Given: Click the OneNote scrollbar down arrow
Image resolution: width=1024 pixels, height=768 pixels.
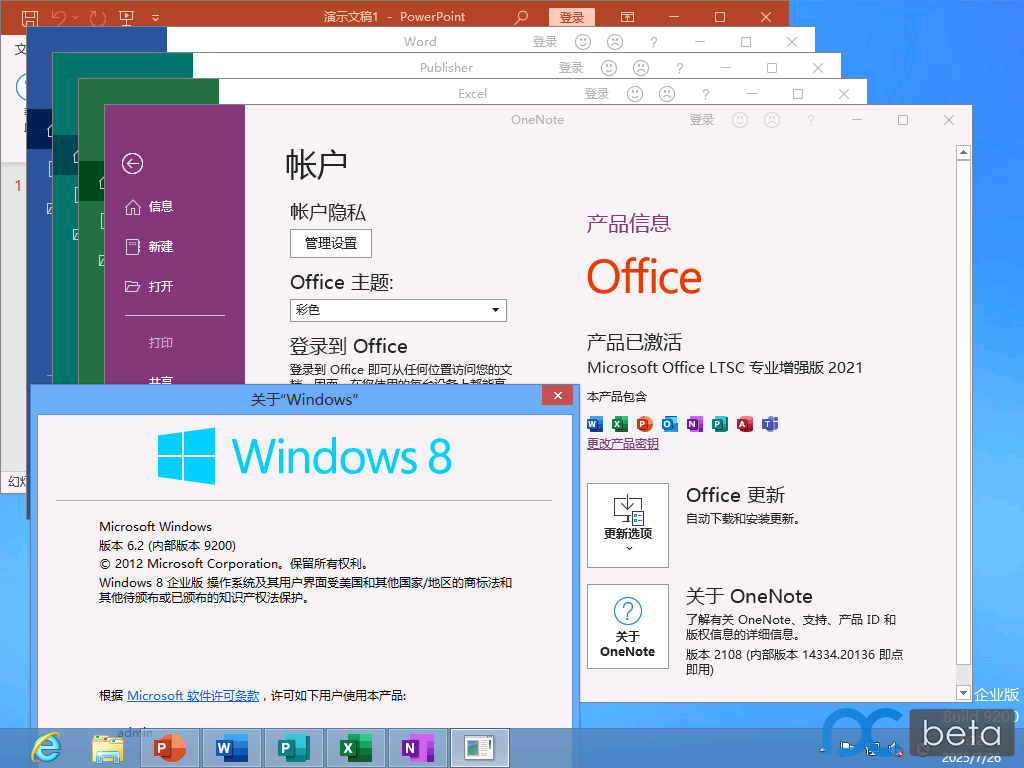Looking at the screenshot, I should pyautogui.click(x=963, y=692).
